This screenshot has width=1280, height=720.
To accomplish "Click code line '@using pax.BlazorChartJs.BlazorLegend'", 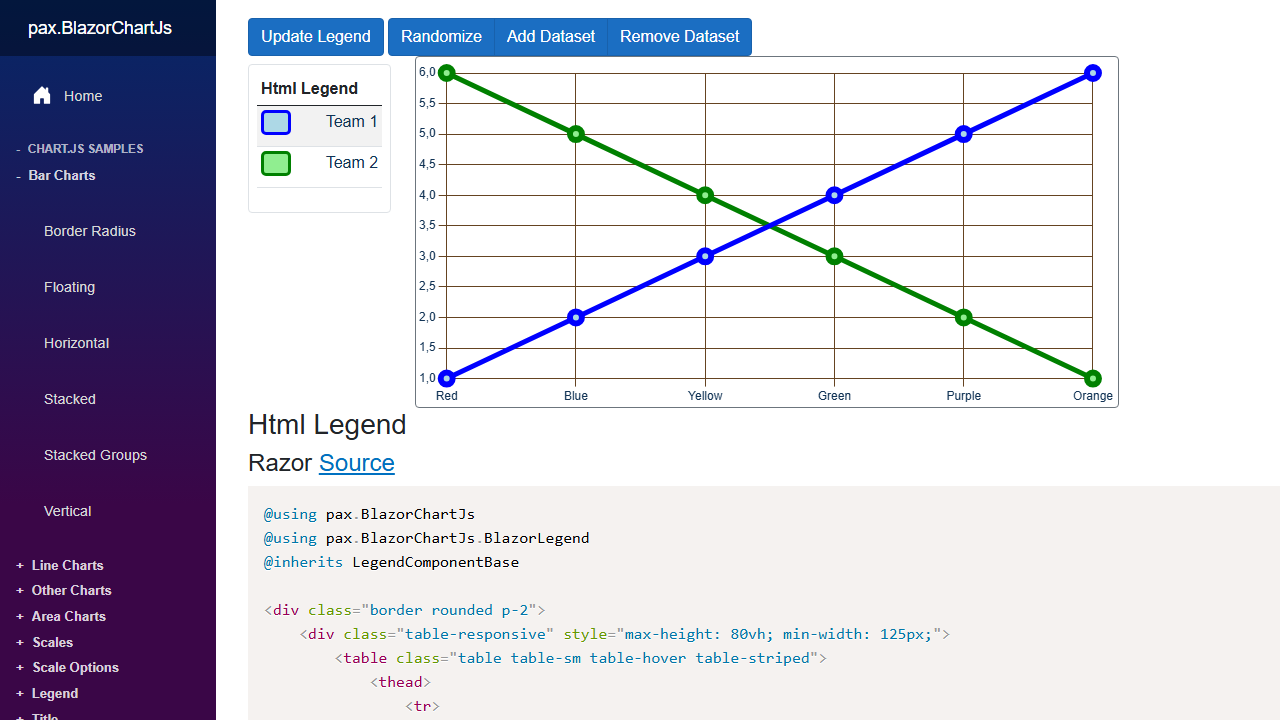I will [x=426, y=538].
